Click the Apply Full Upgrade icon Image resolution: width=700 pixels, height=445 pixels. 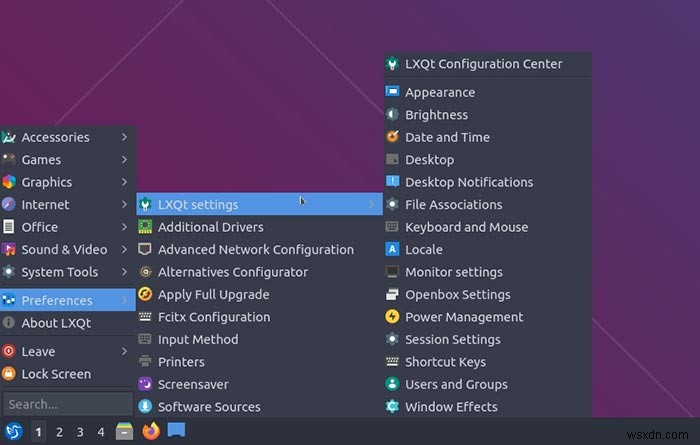(x=145, y=294)
